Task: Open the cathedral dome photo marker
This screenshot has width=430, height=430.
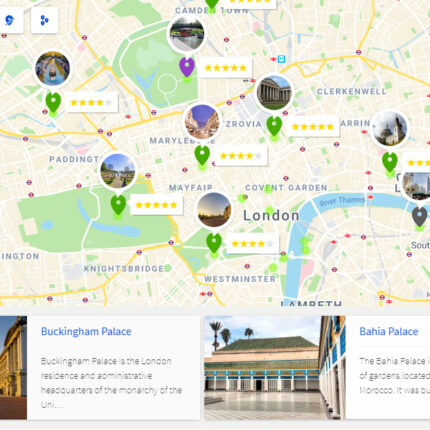Action: click(390, 129)
